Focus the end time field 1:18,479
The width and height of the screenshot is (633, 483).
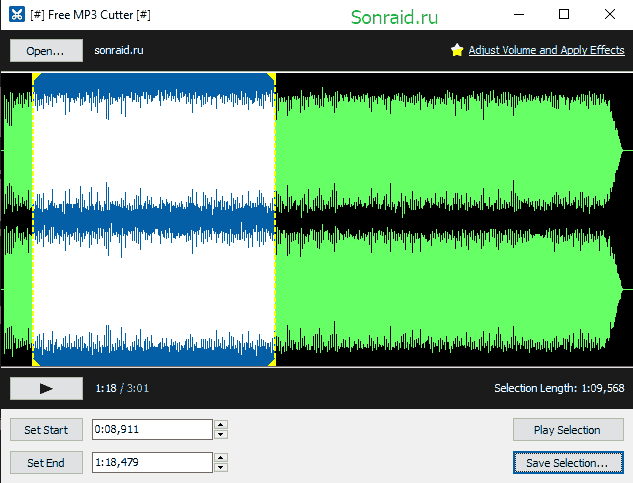[152, 462]
